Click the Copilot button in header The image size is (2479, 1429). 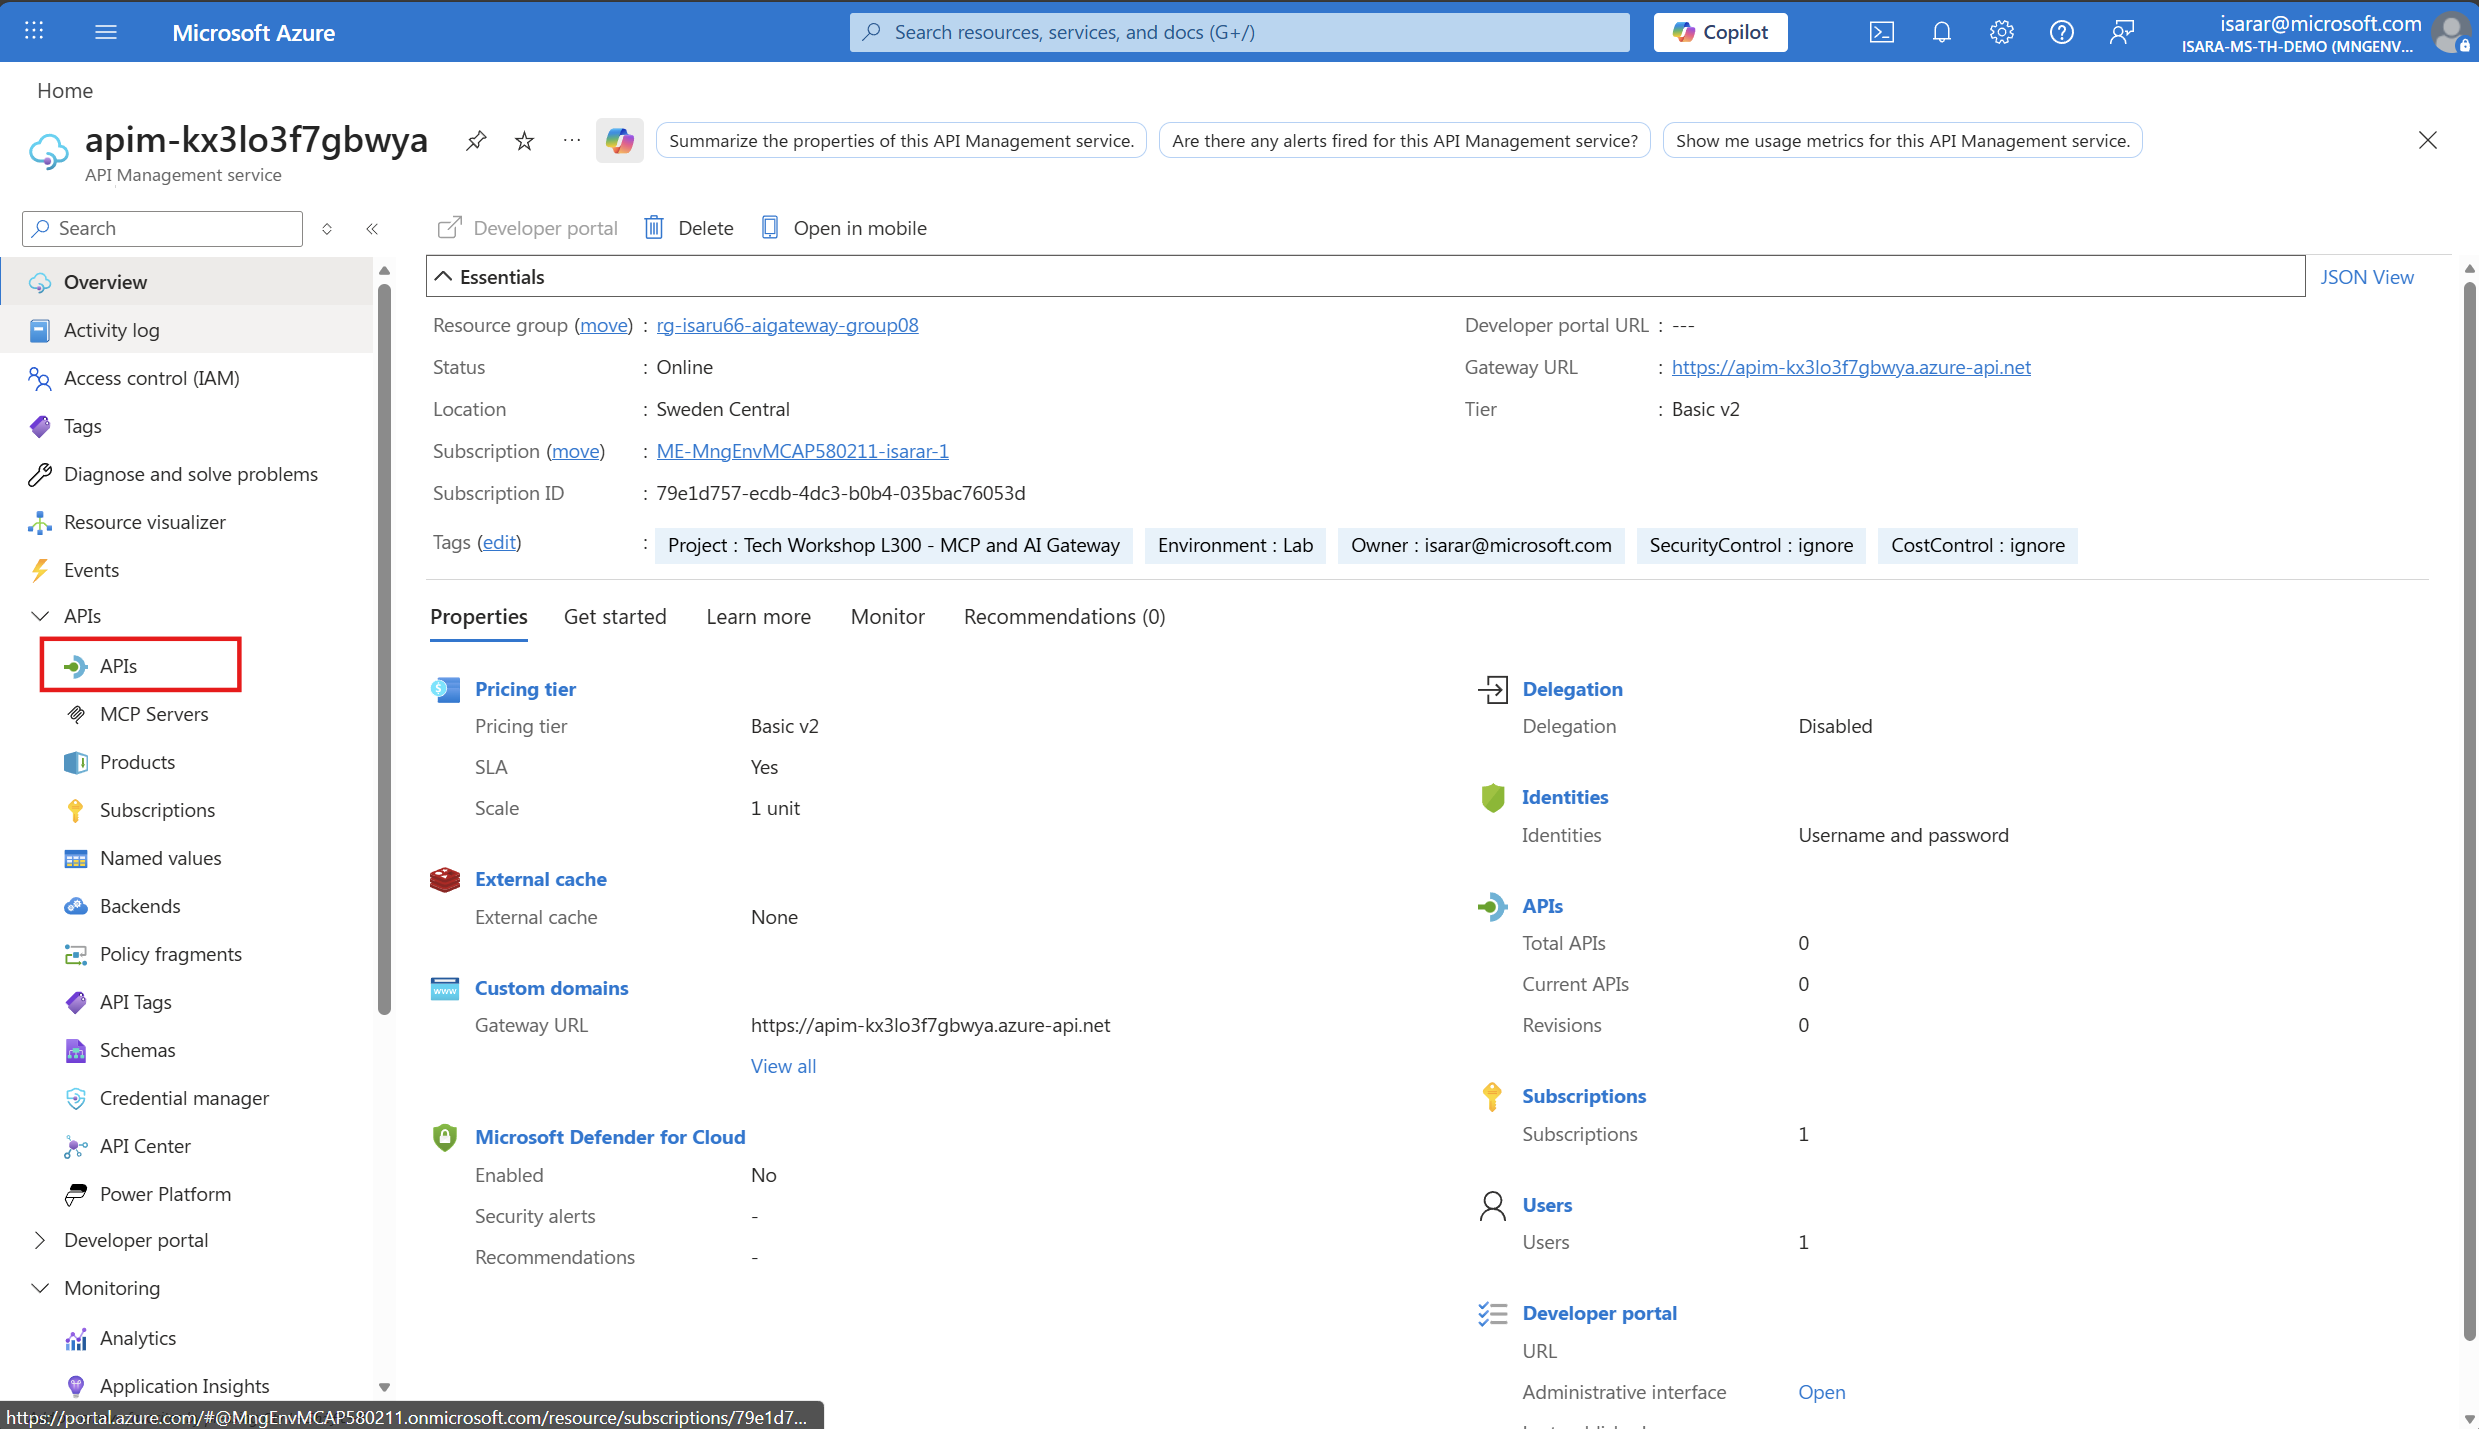coord(1720,32)
